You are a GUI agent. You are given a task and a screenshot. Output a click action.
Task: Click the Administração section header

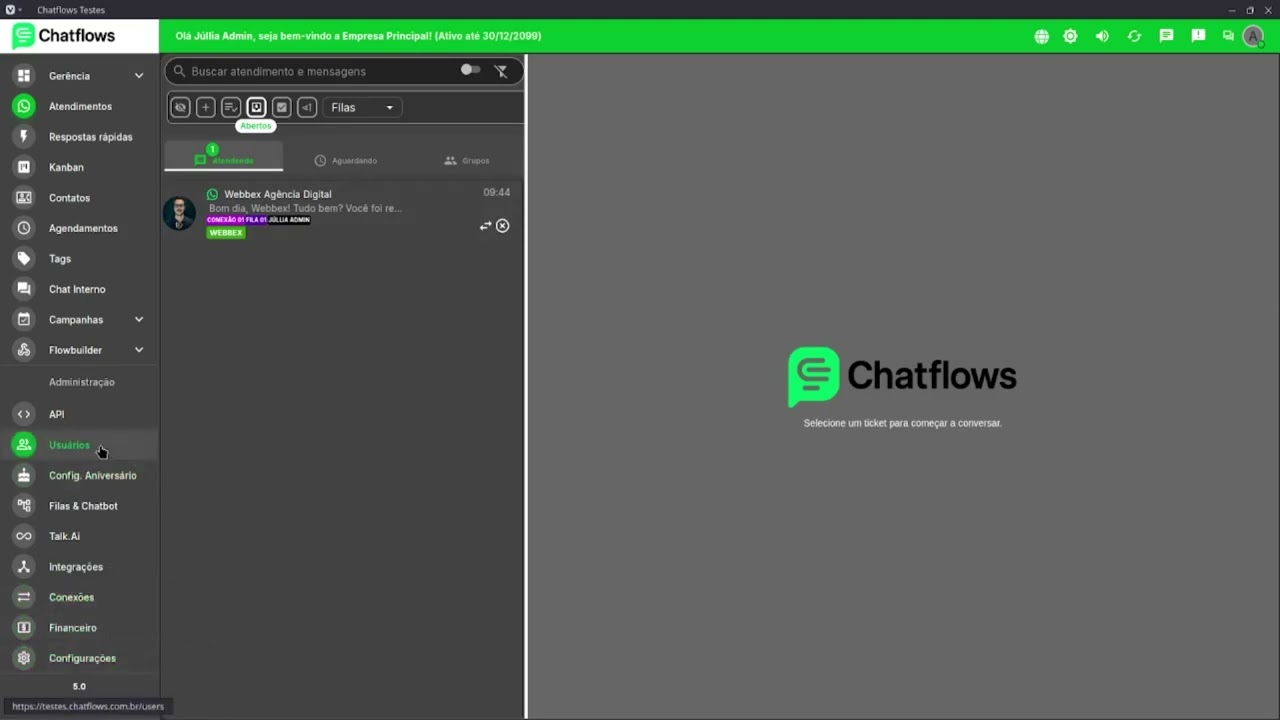coord(82,382)
